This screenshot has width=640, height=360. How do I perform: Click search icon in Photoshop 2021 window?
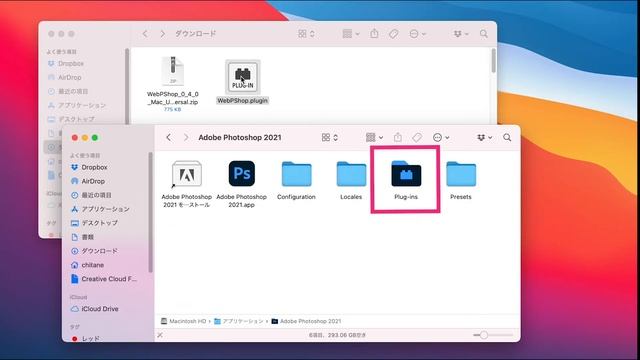[507, 138]
